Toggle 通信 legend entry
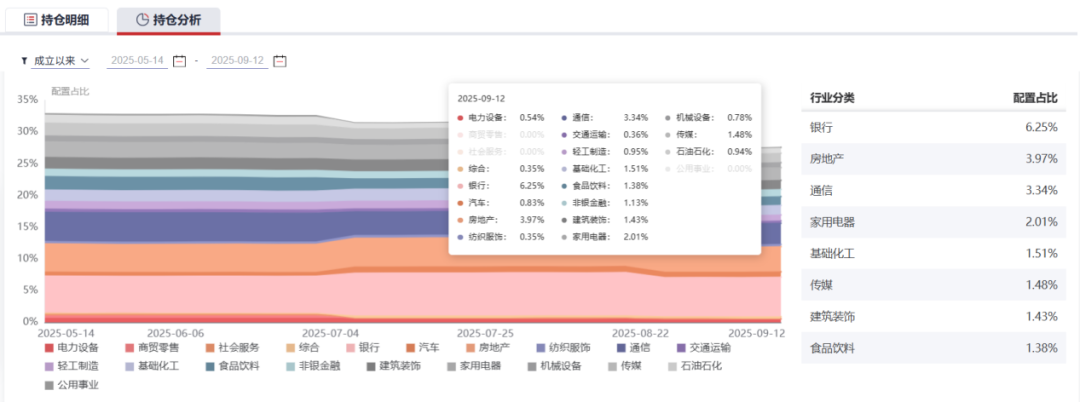1080x402 pixels. click(x=631, y=348)
